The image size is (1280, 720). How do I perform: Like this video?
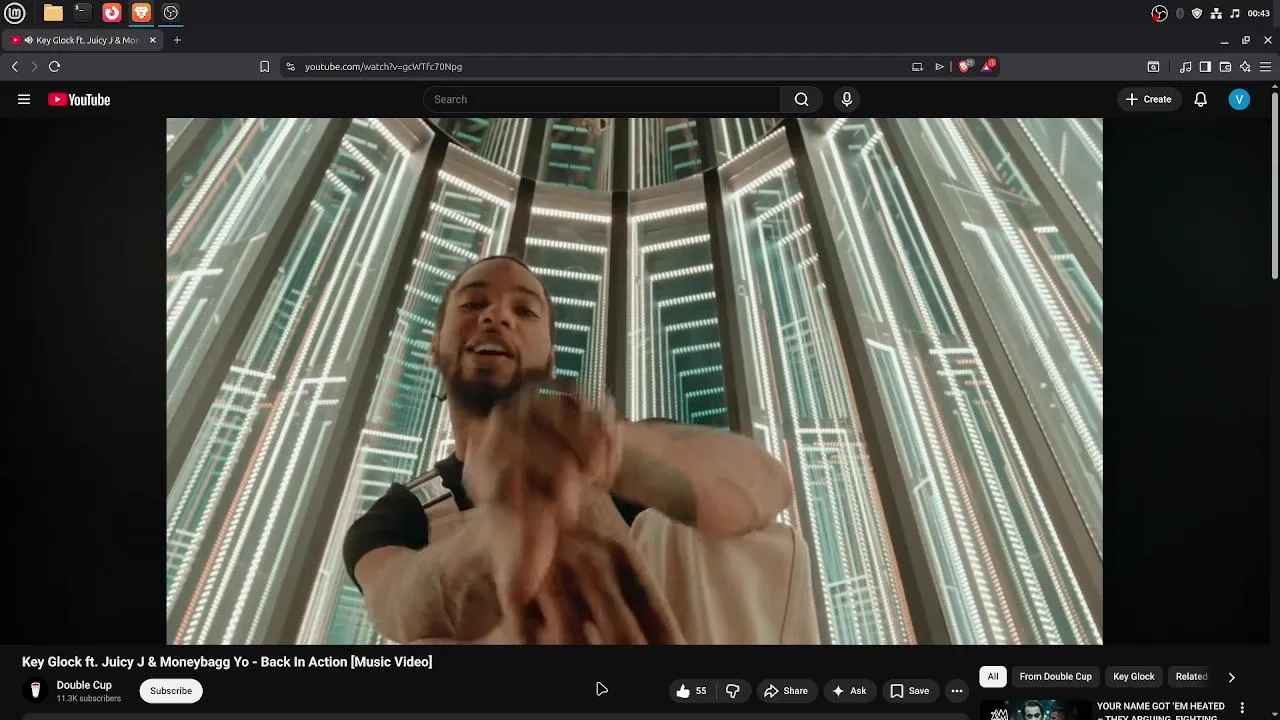click(691, 690)
